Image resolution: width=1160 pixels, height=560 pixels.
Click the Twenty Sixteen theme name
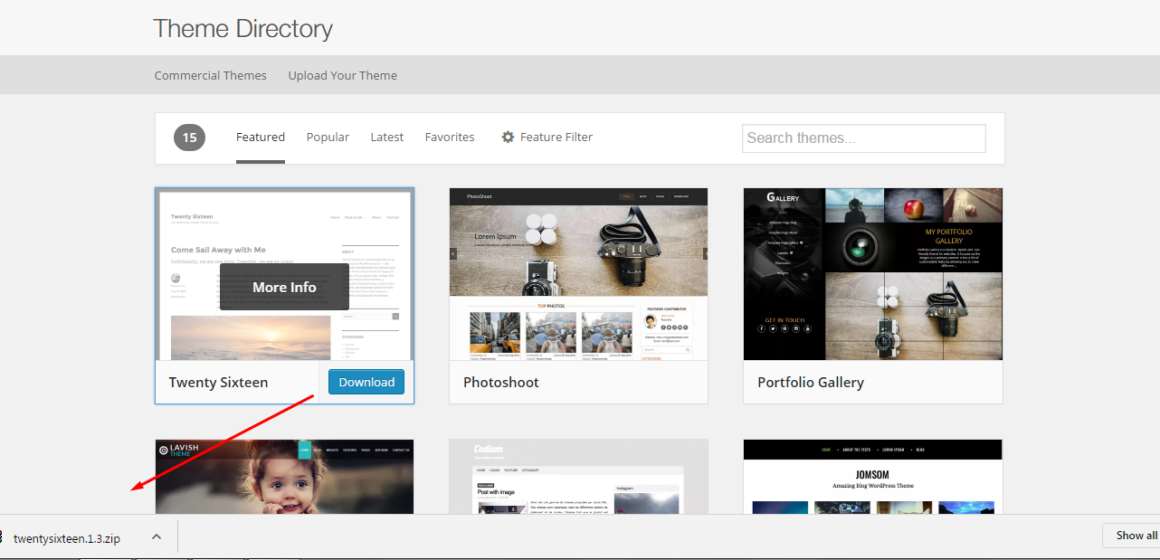(218, 382)
